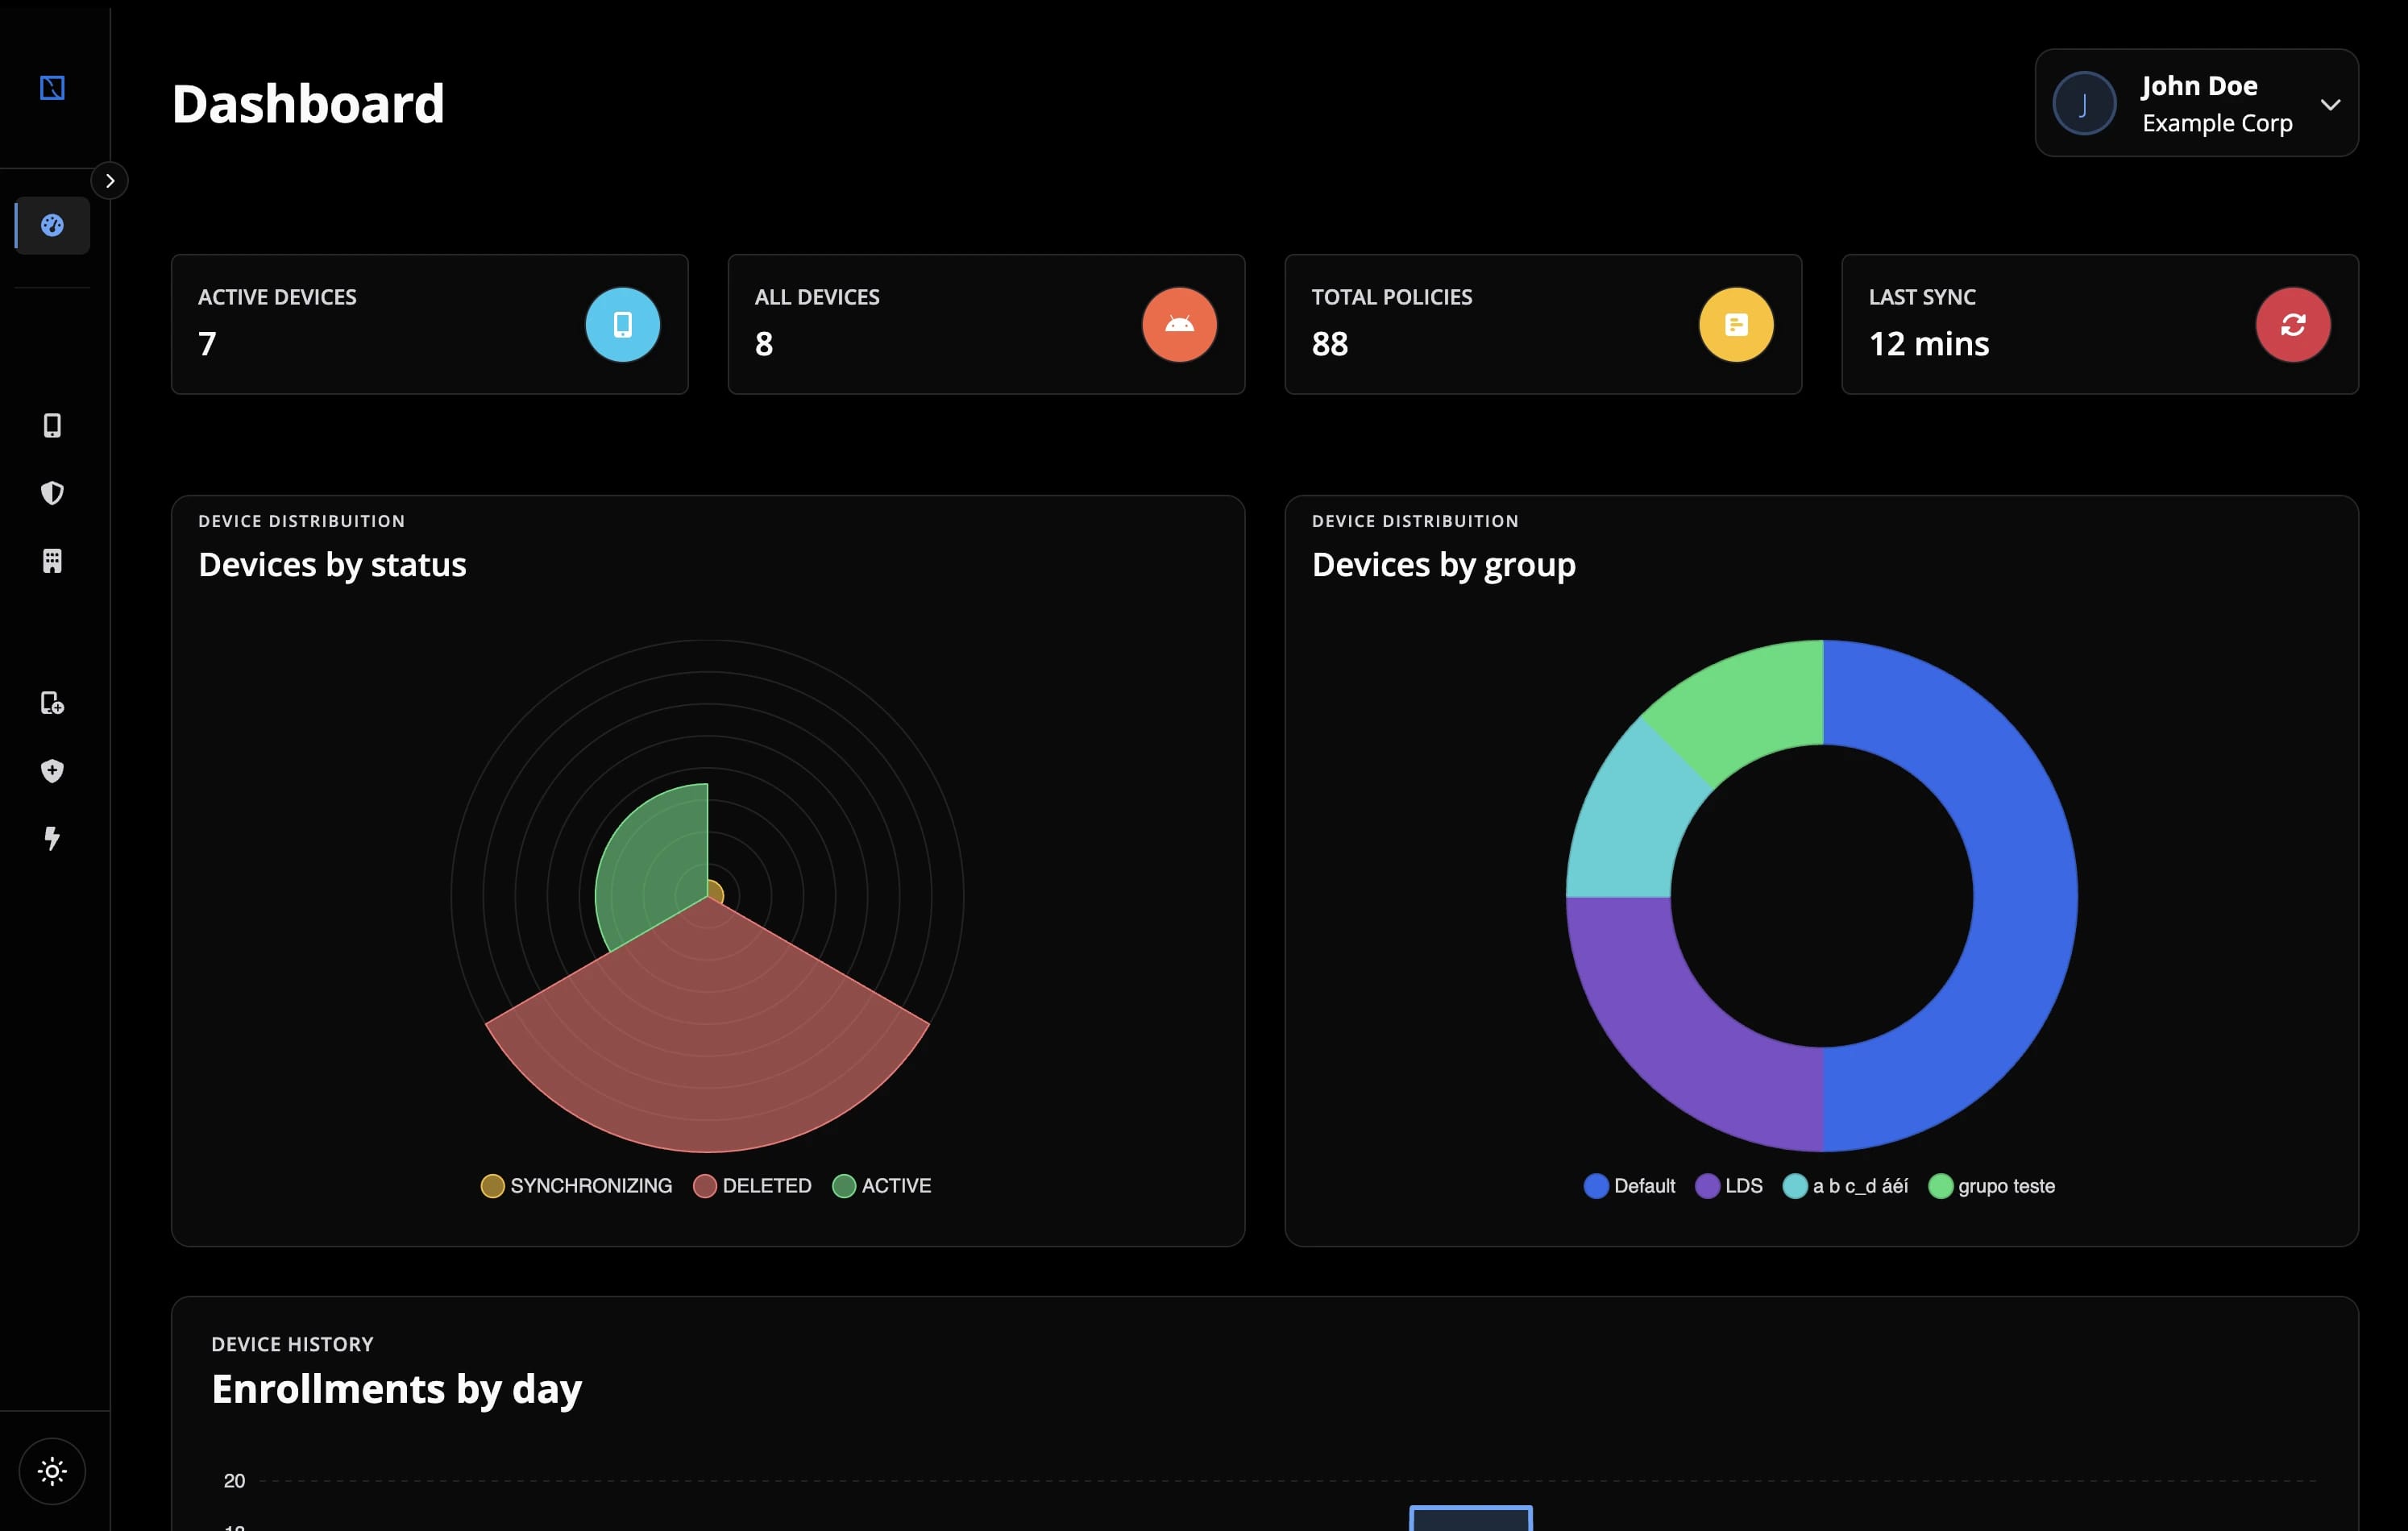Open the policies half-shield sidebar icon
This screenshot has width=2408, height=1531.
pos(52,493)
